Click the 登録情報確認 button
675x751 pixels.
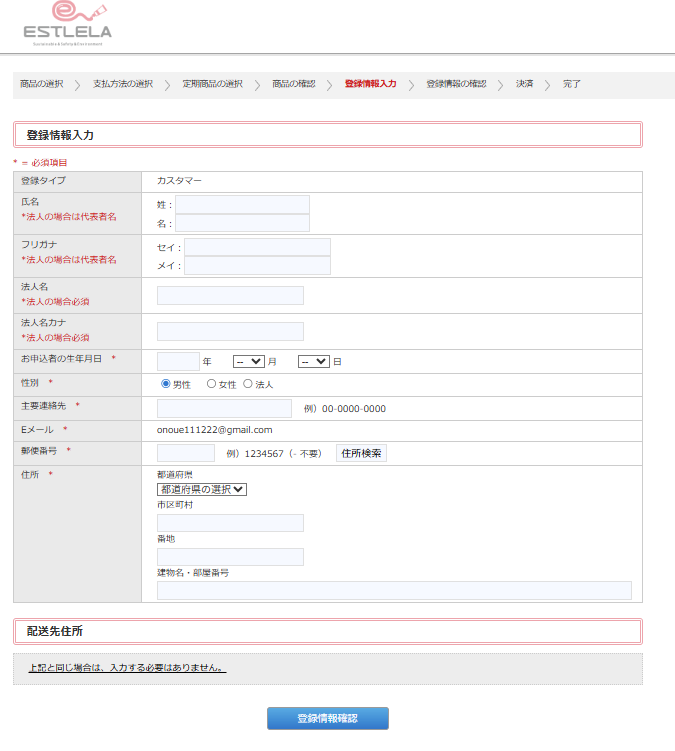(327, 719)
